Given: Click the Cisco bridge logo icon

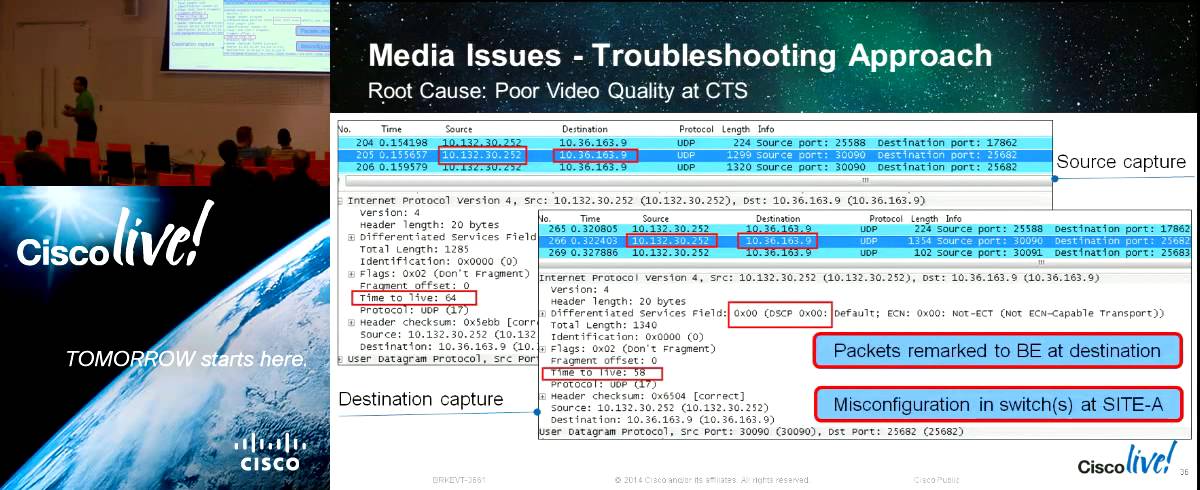Looking at the screenshot, I should pyautogui.click(x=268, y=451).
